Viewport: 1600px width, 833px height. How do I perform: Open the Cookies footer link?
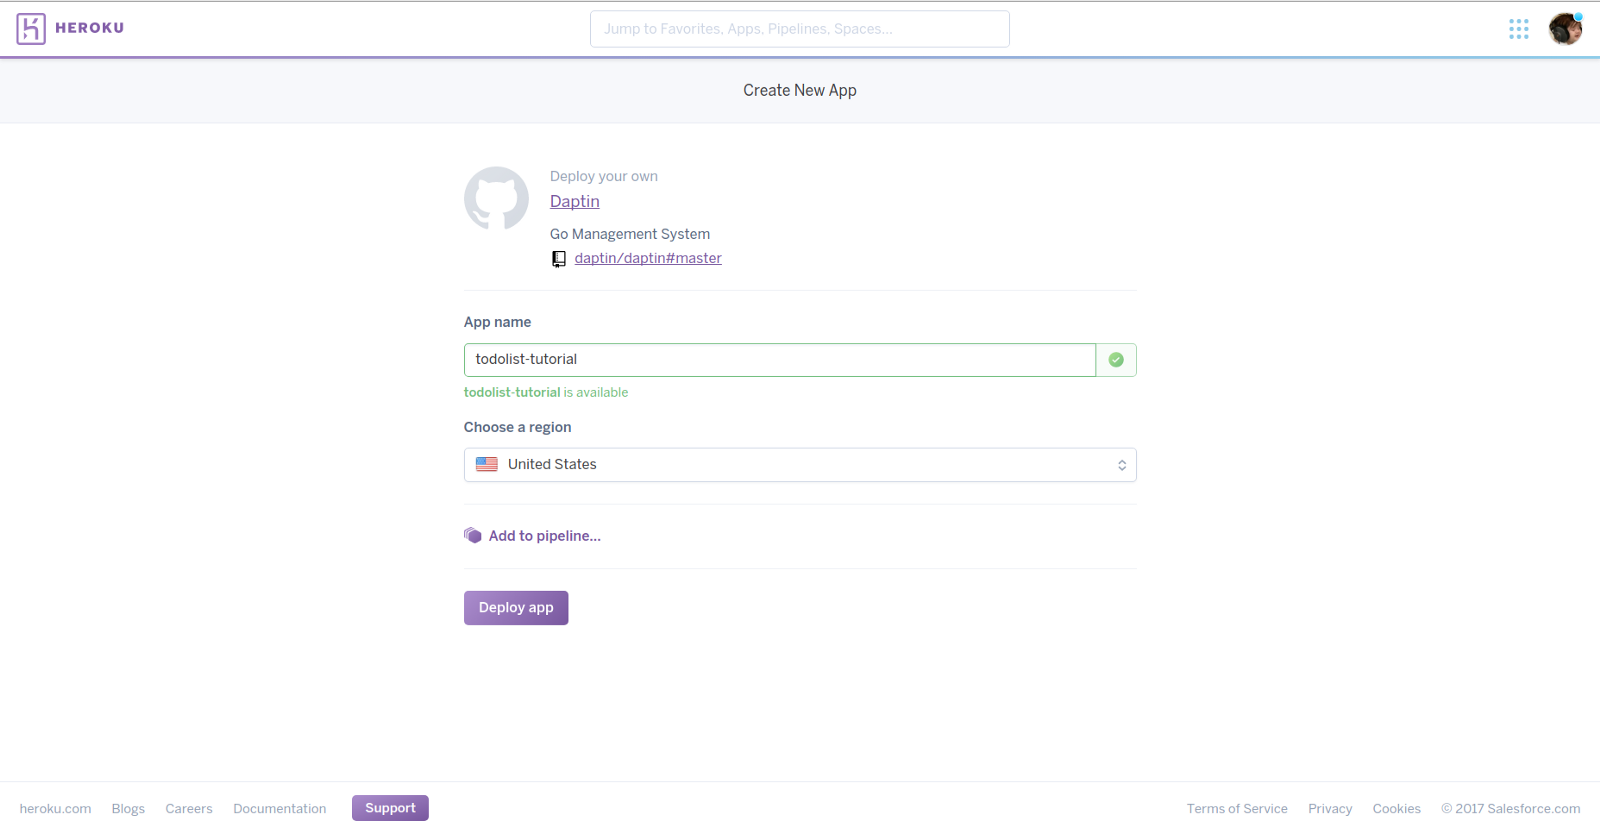point(1396,809)
